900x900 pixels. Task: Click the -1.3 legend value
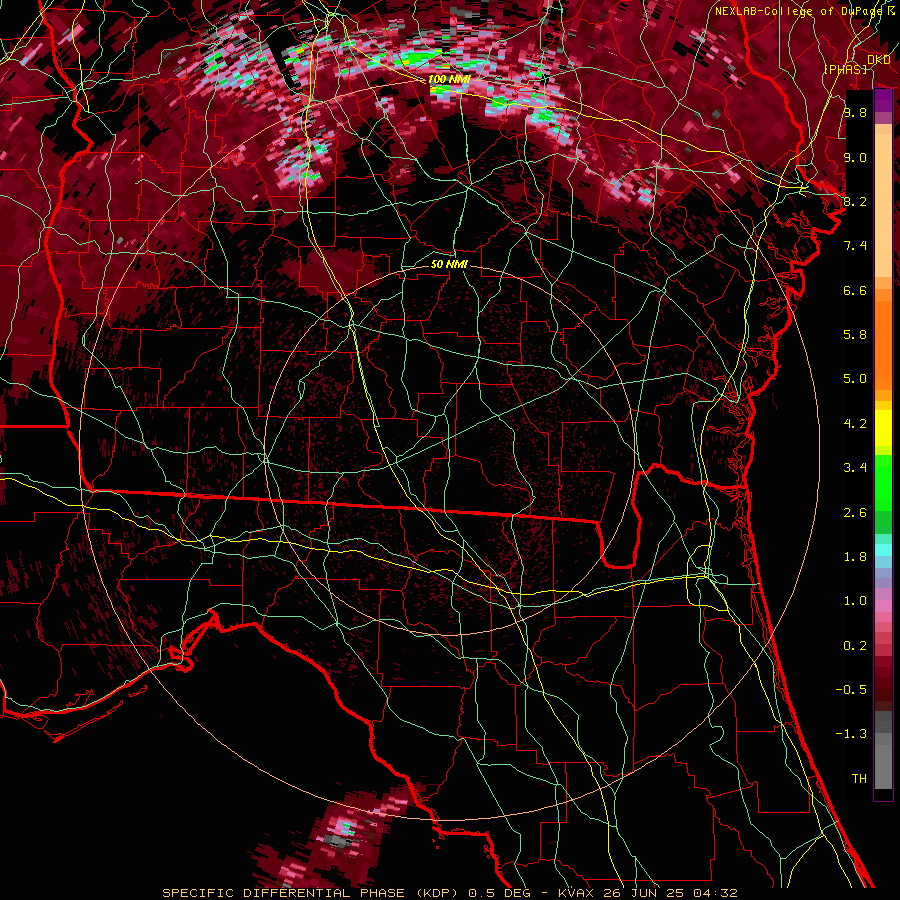(x=851, y=734)
